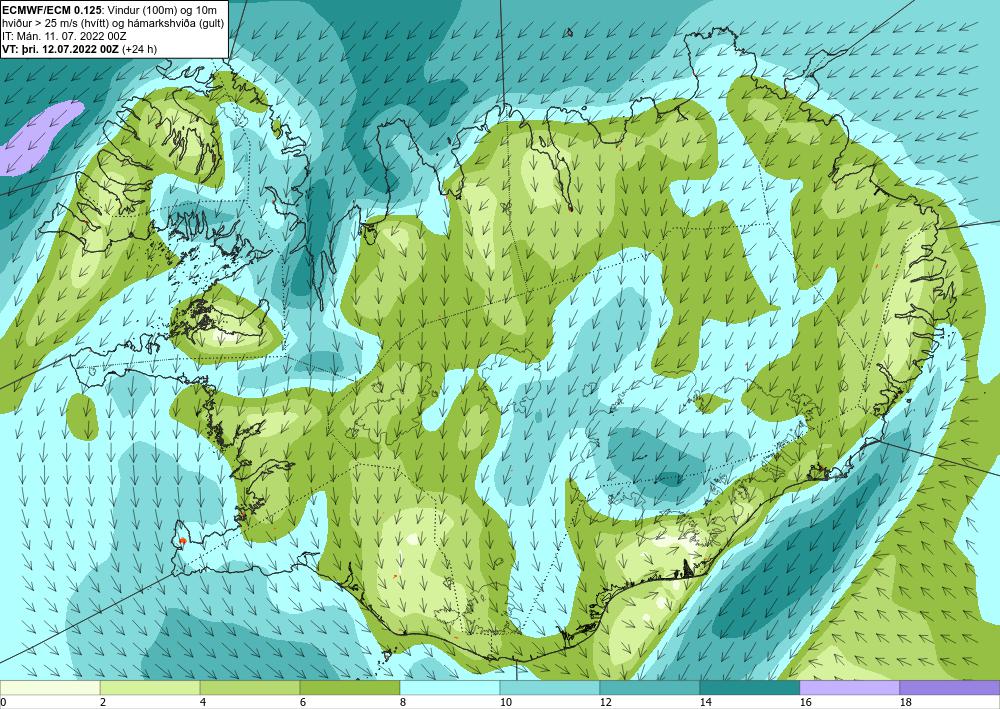Image resolution: width=1000 pixels, height=709 pixels.
Task: Click the legend scale value "18"
Action: coord(905,702)
